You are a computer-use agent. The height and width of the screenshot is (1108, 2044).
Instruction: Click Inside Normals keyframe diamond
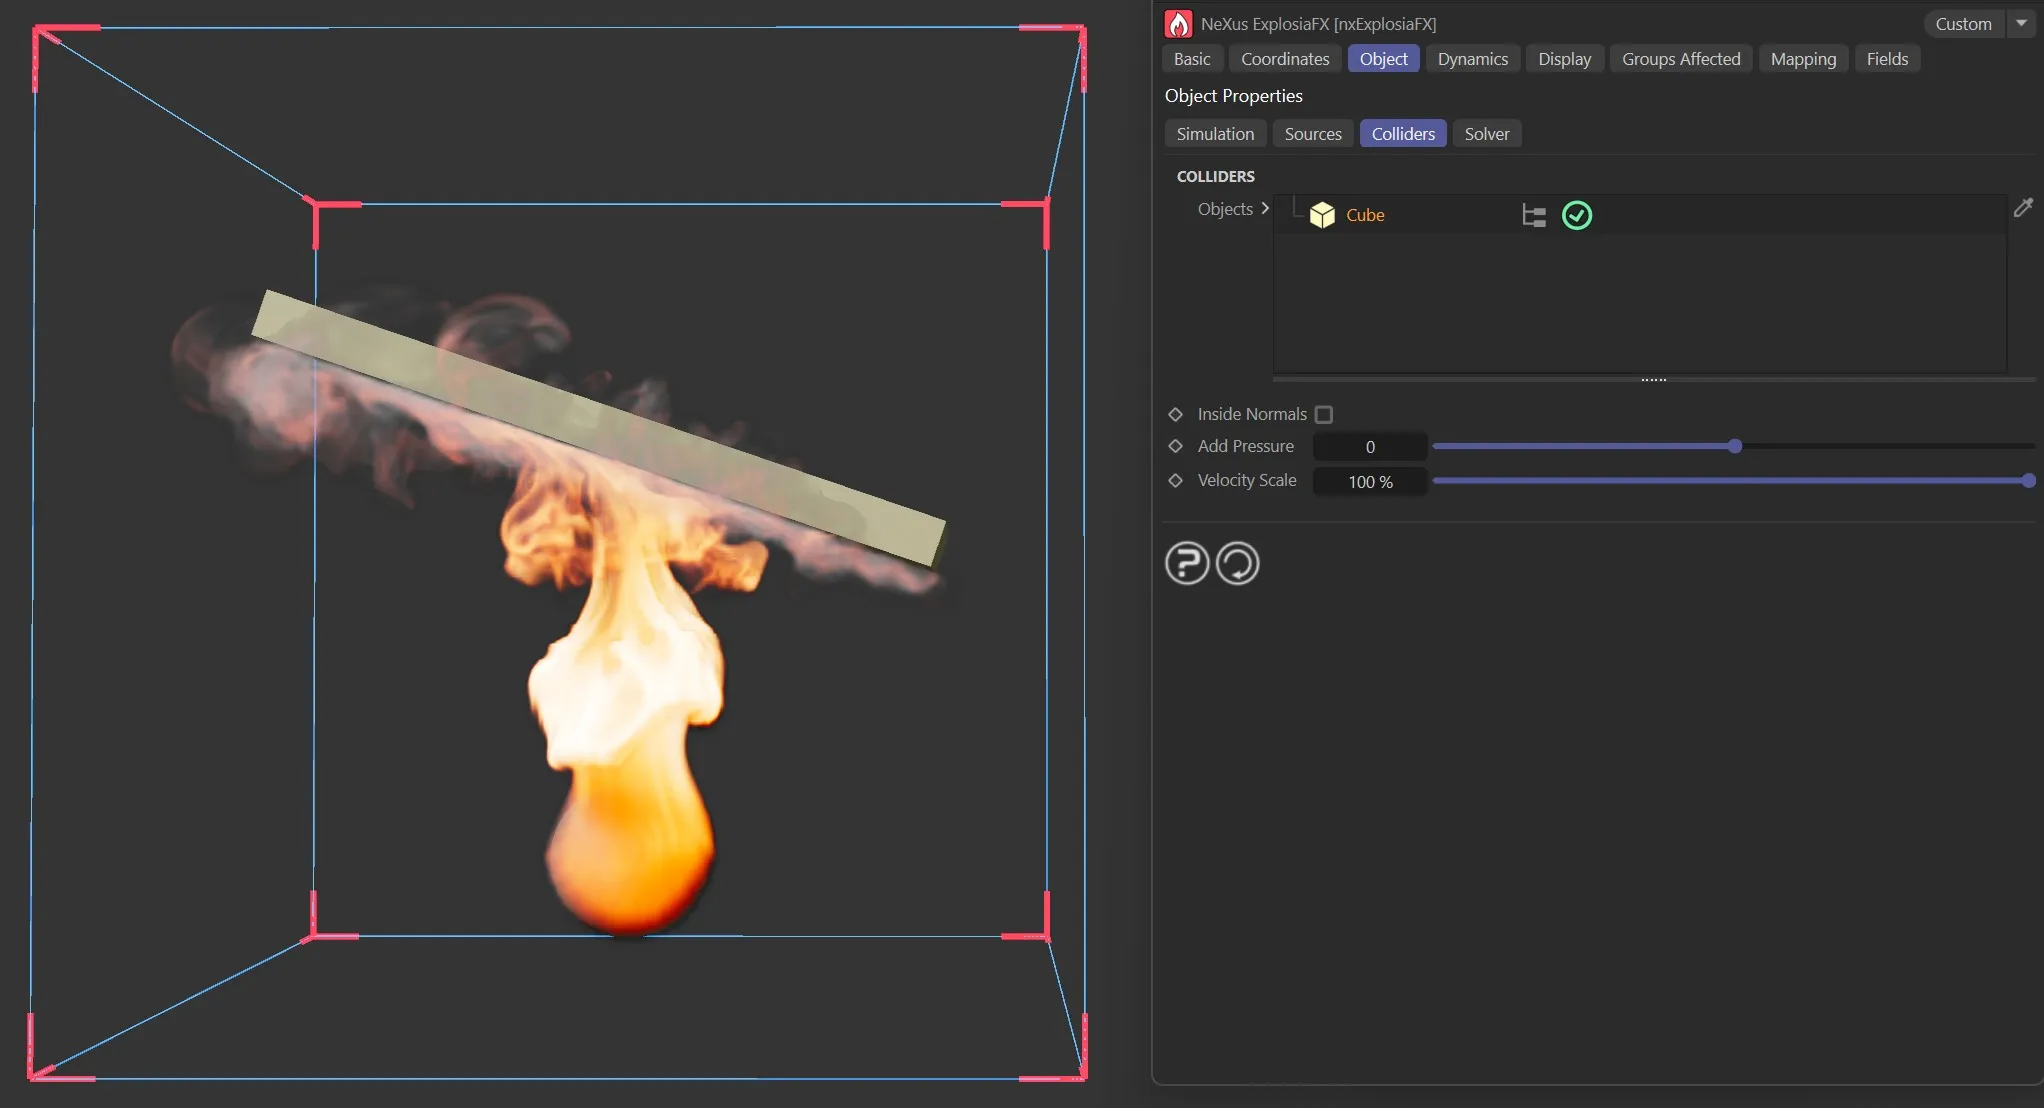(x=1176, y=414)
